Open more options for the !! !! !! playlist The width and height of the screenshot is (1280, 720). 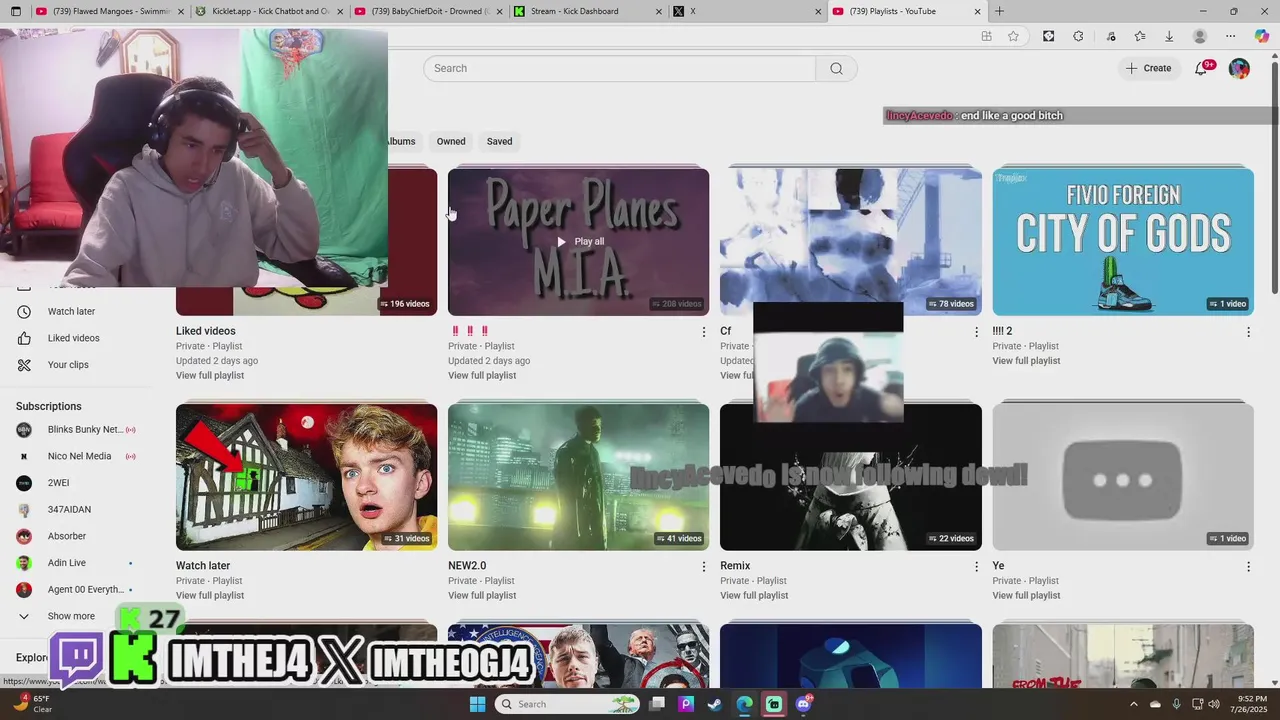click(x=703, y=332)
